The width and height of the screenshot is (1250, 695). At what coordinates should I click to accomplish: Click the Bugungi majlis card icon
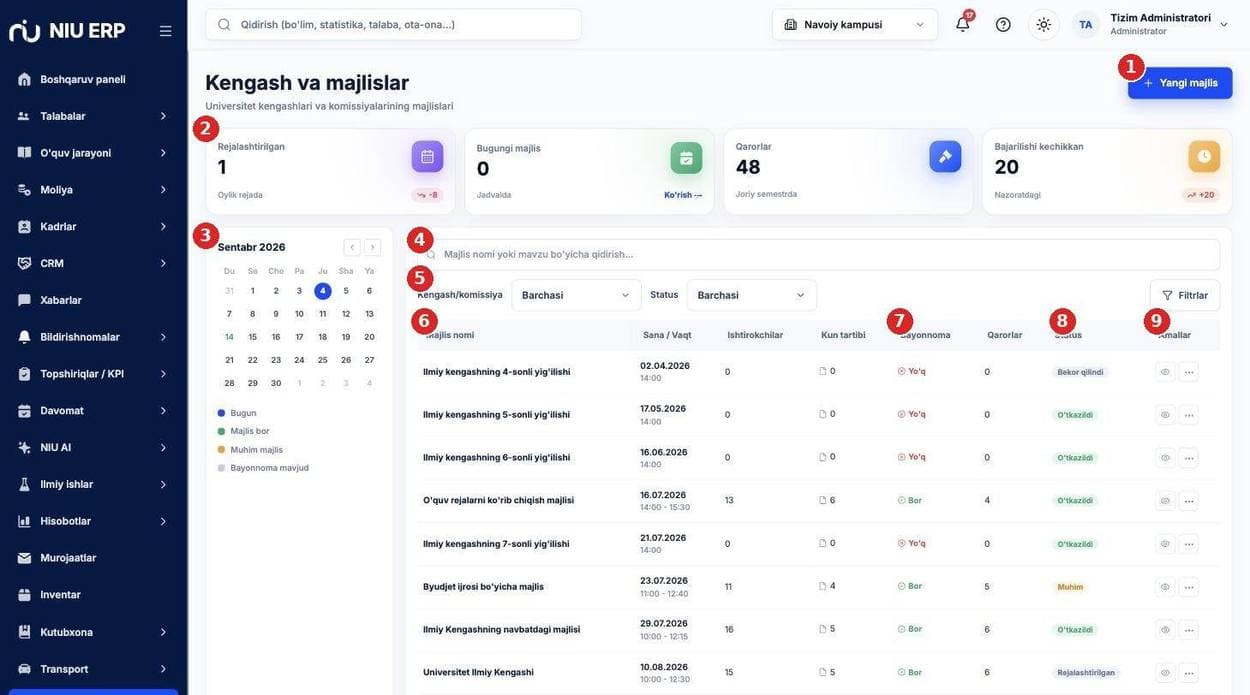tap(686, 157)
